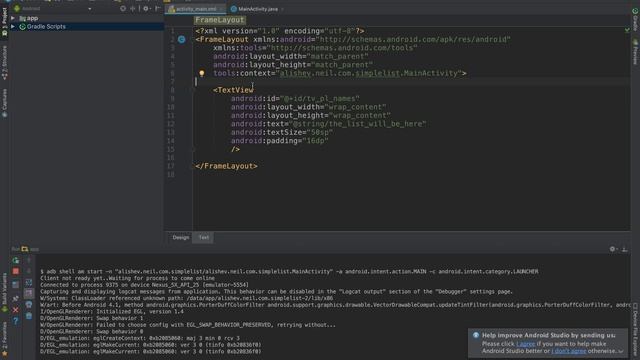Click the yellow lightbulb intention icon
The image size is (640, 360).
pyautogui.click(x=202, y=73)
